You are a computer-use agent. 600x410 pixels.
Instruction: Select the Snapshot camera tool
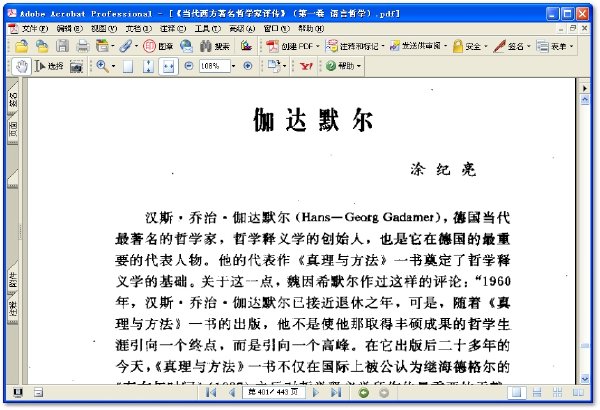tap(76, 67)
